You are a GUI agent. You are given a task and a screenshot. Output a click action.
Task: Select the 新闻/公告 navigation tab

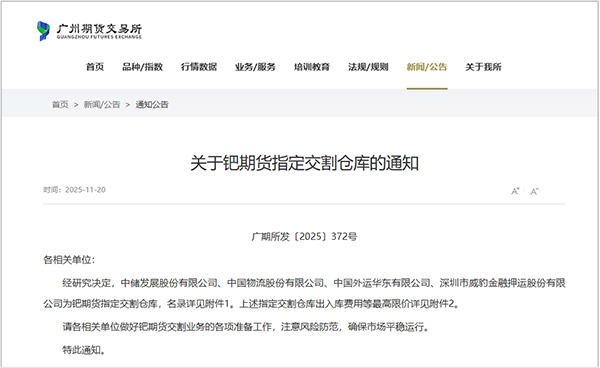(x=427, y=67)
